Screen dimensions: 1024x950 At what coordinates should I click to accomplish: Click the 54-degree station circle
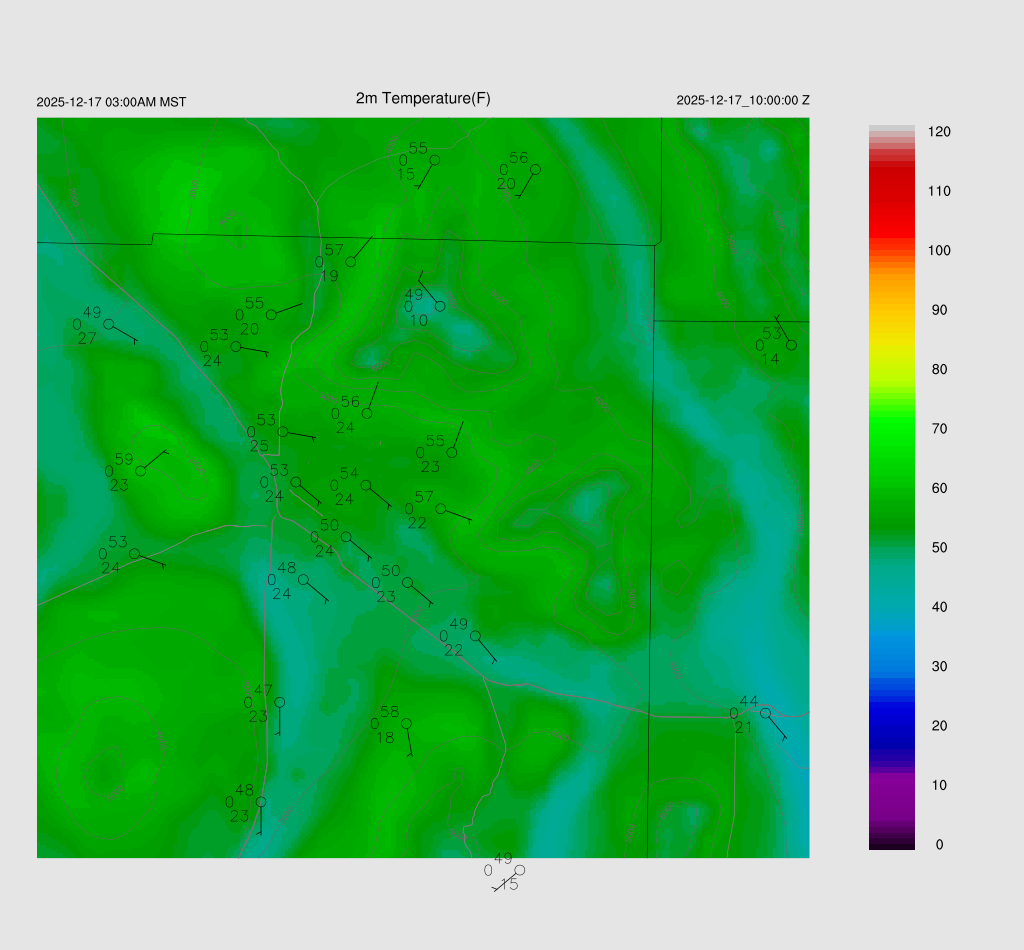point(366,485)
